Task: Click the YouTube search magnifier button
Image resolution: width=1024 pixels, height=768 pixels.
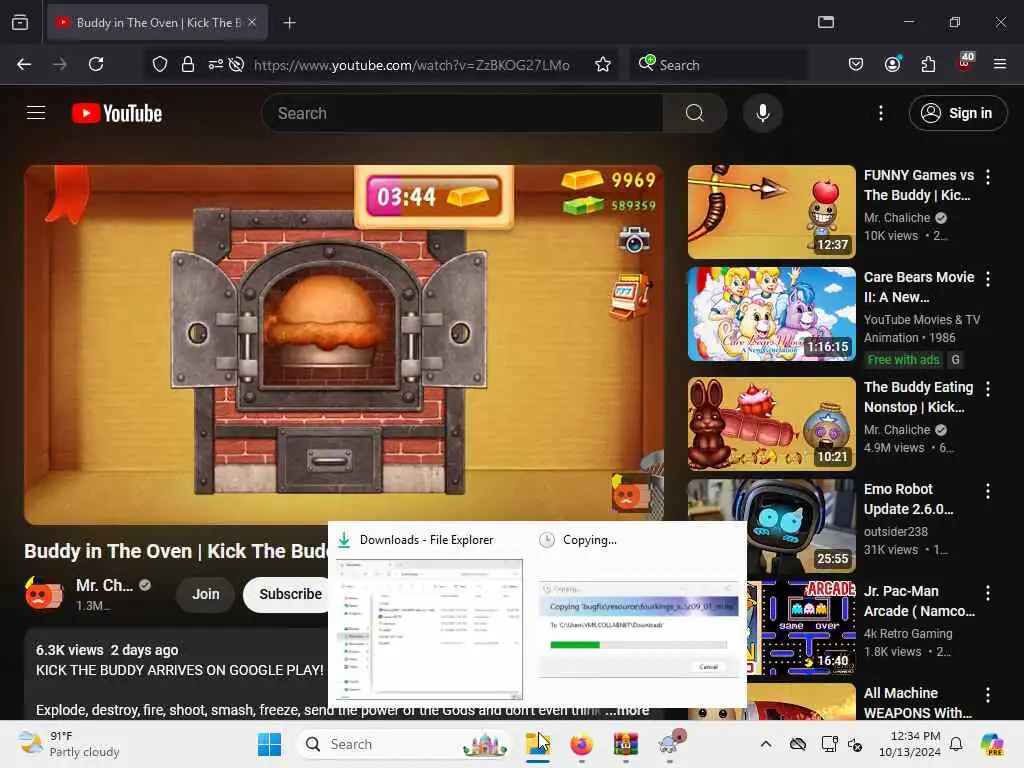Action: pos(695,113)
